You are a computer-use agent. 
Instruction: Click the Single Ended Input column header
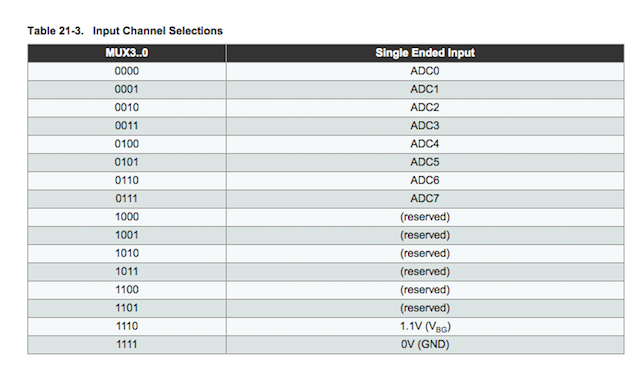(425, 53)
